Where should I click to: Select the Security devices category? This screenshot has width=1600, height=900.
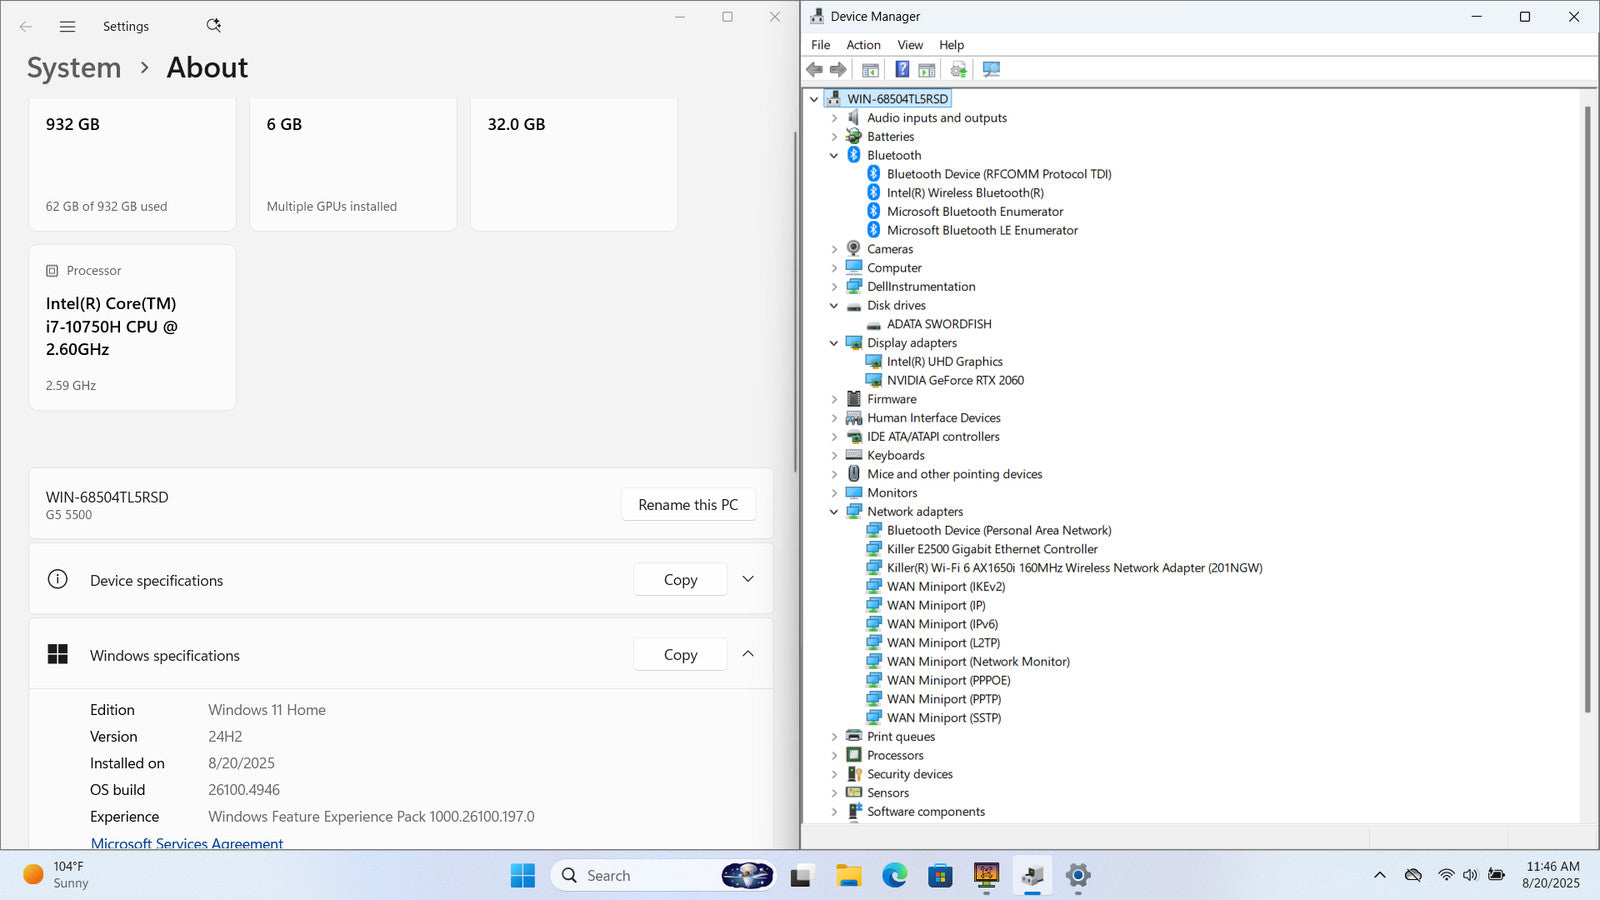(x=909, y=774)
